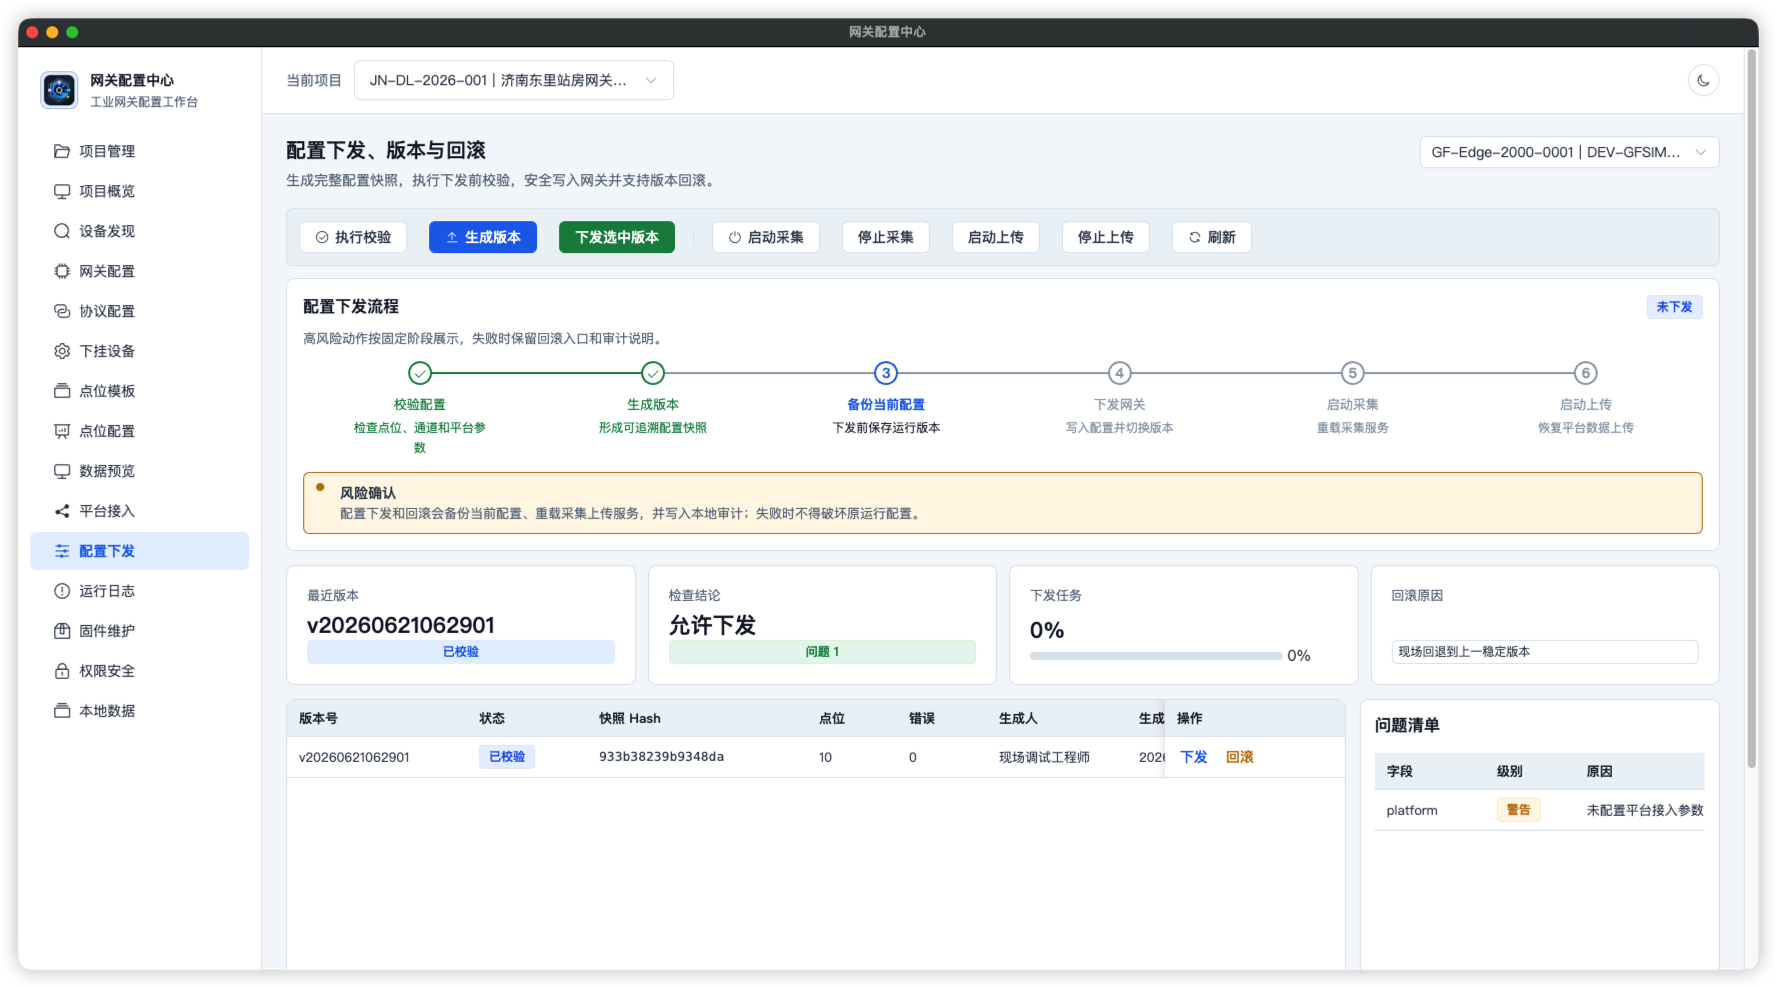Click step 3 备份当前配置 circle
The height and width of the screenshot is (988, 1777).
click(886, 373)
